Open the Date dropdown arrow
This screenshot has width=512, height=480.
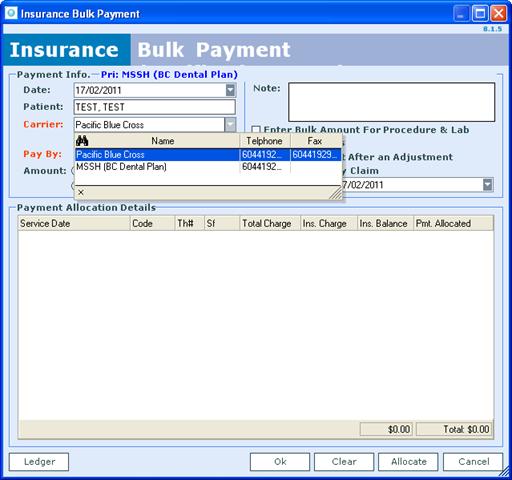pos(230,90)
